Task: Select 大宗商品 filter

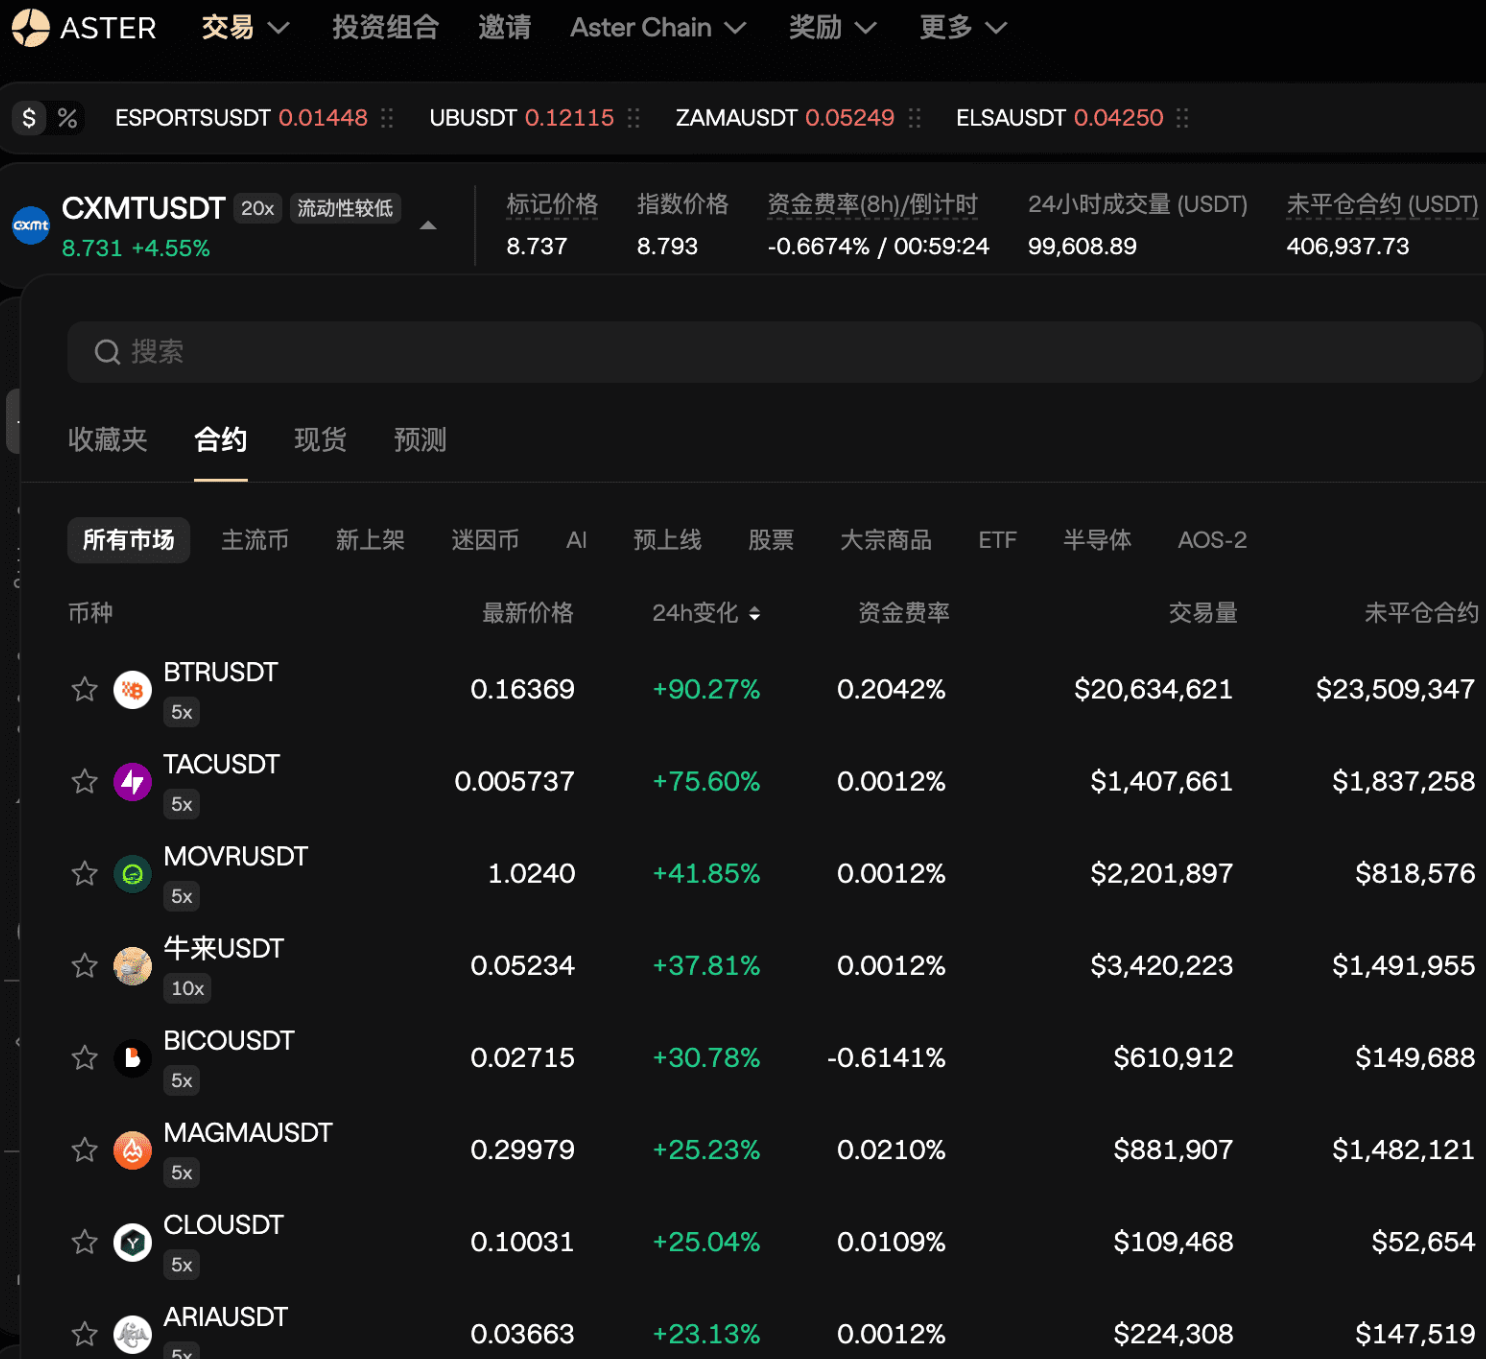Action: click(x=886, y=540)
